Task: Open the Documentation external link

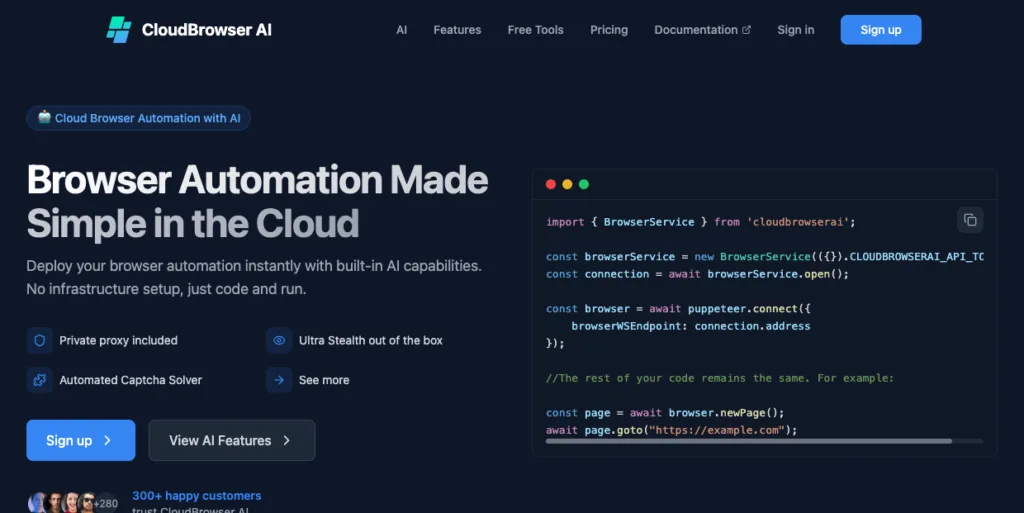Action: click(702, 30)
